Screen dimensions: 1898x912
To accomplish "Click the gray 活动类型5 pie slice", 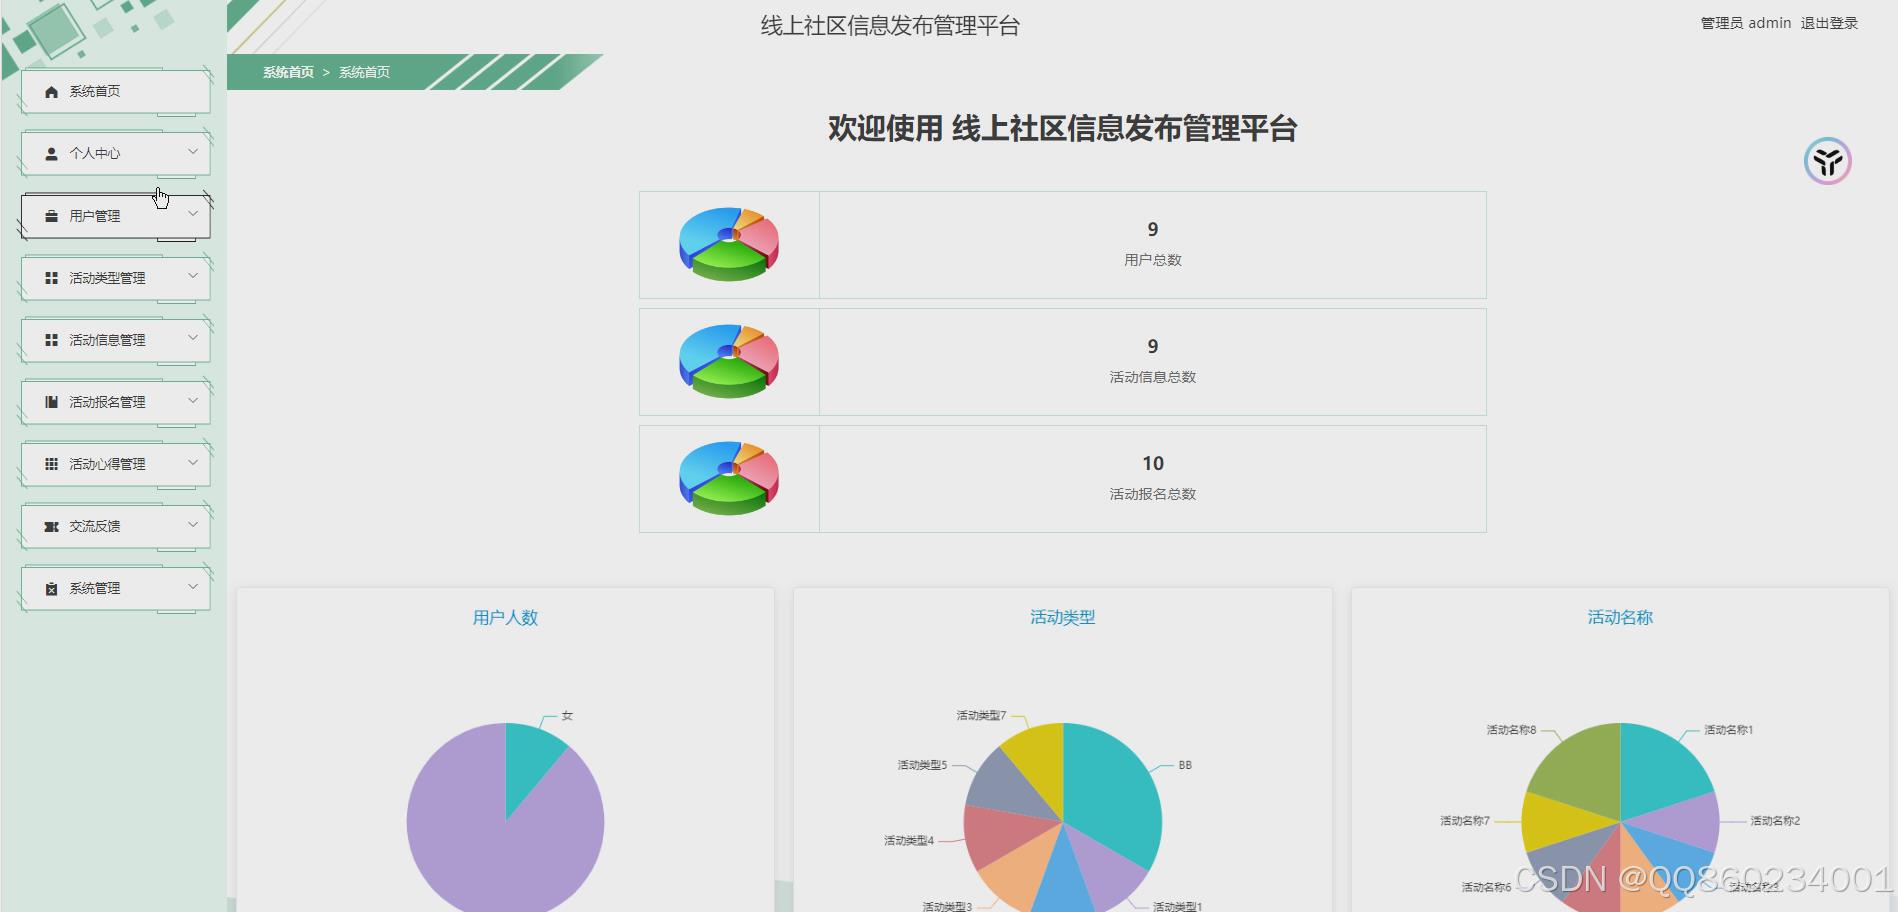I will (x=1005, y=788).
